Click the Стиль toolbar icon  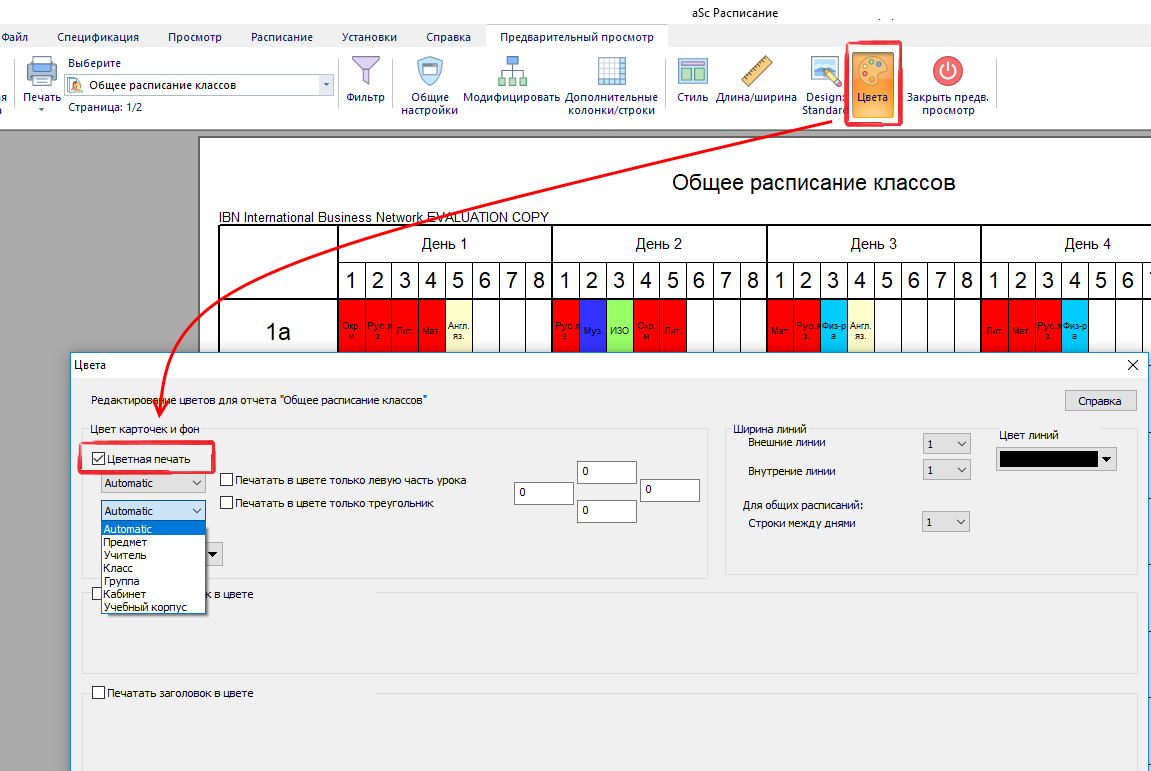pos(692,73)
